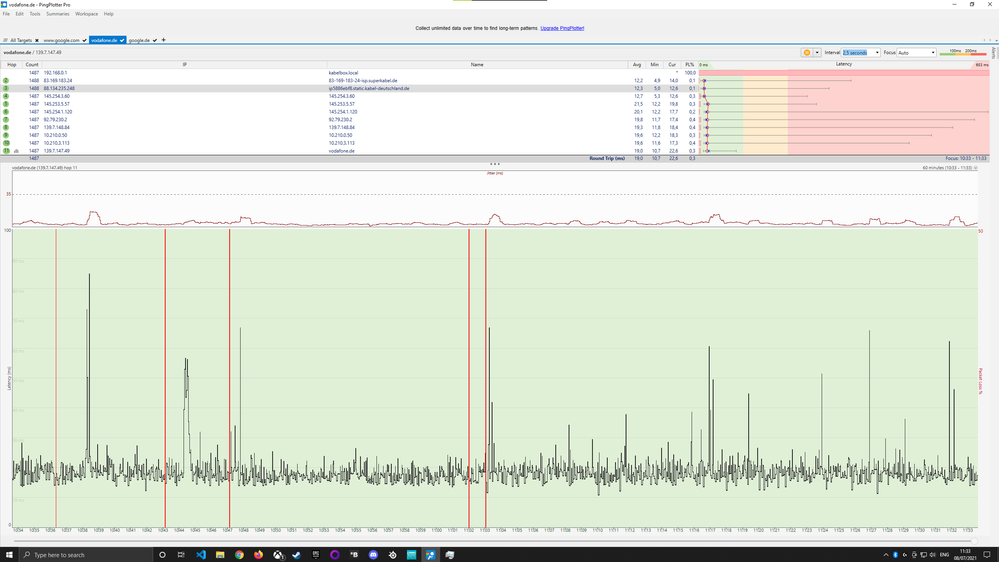Switch to the www.google.com target tab

tap(61, 40)
